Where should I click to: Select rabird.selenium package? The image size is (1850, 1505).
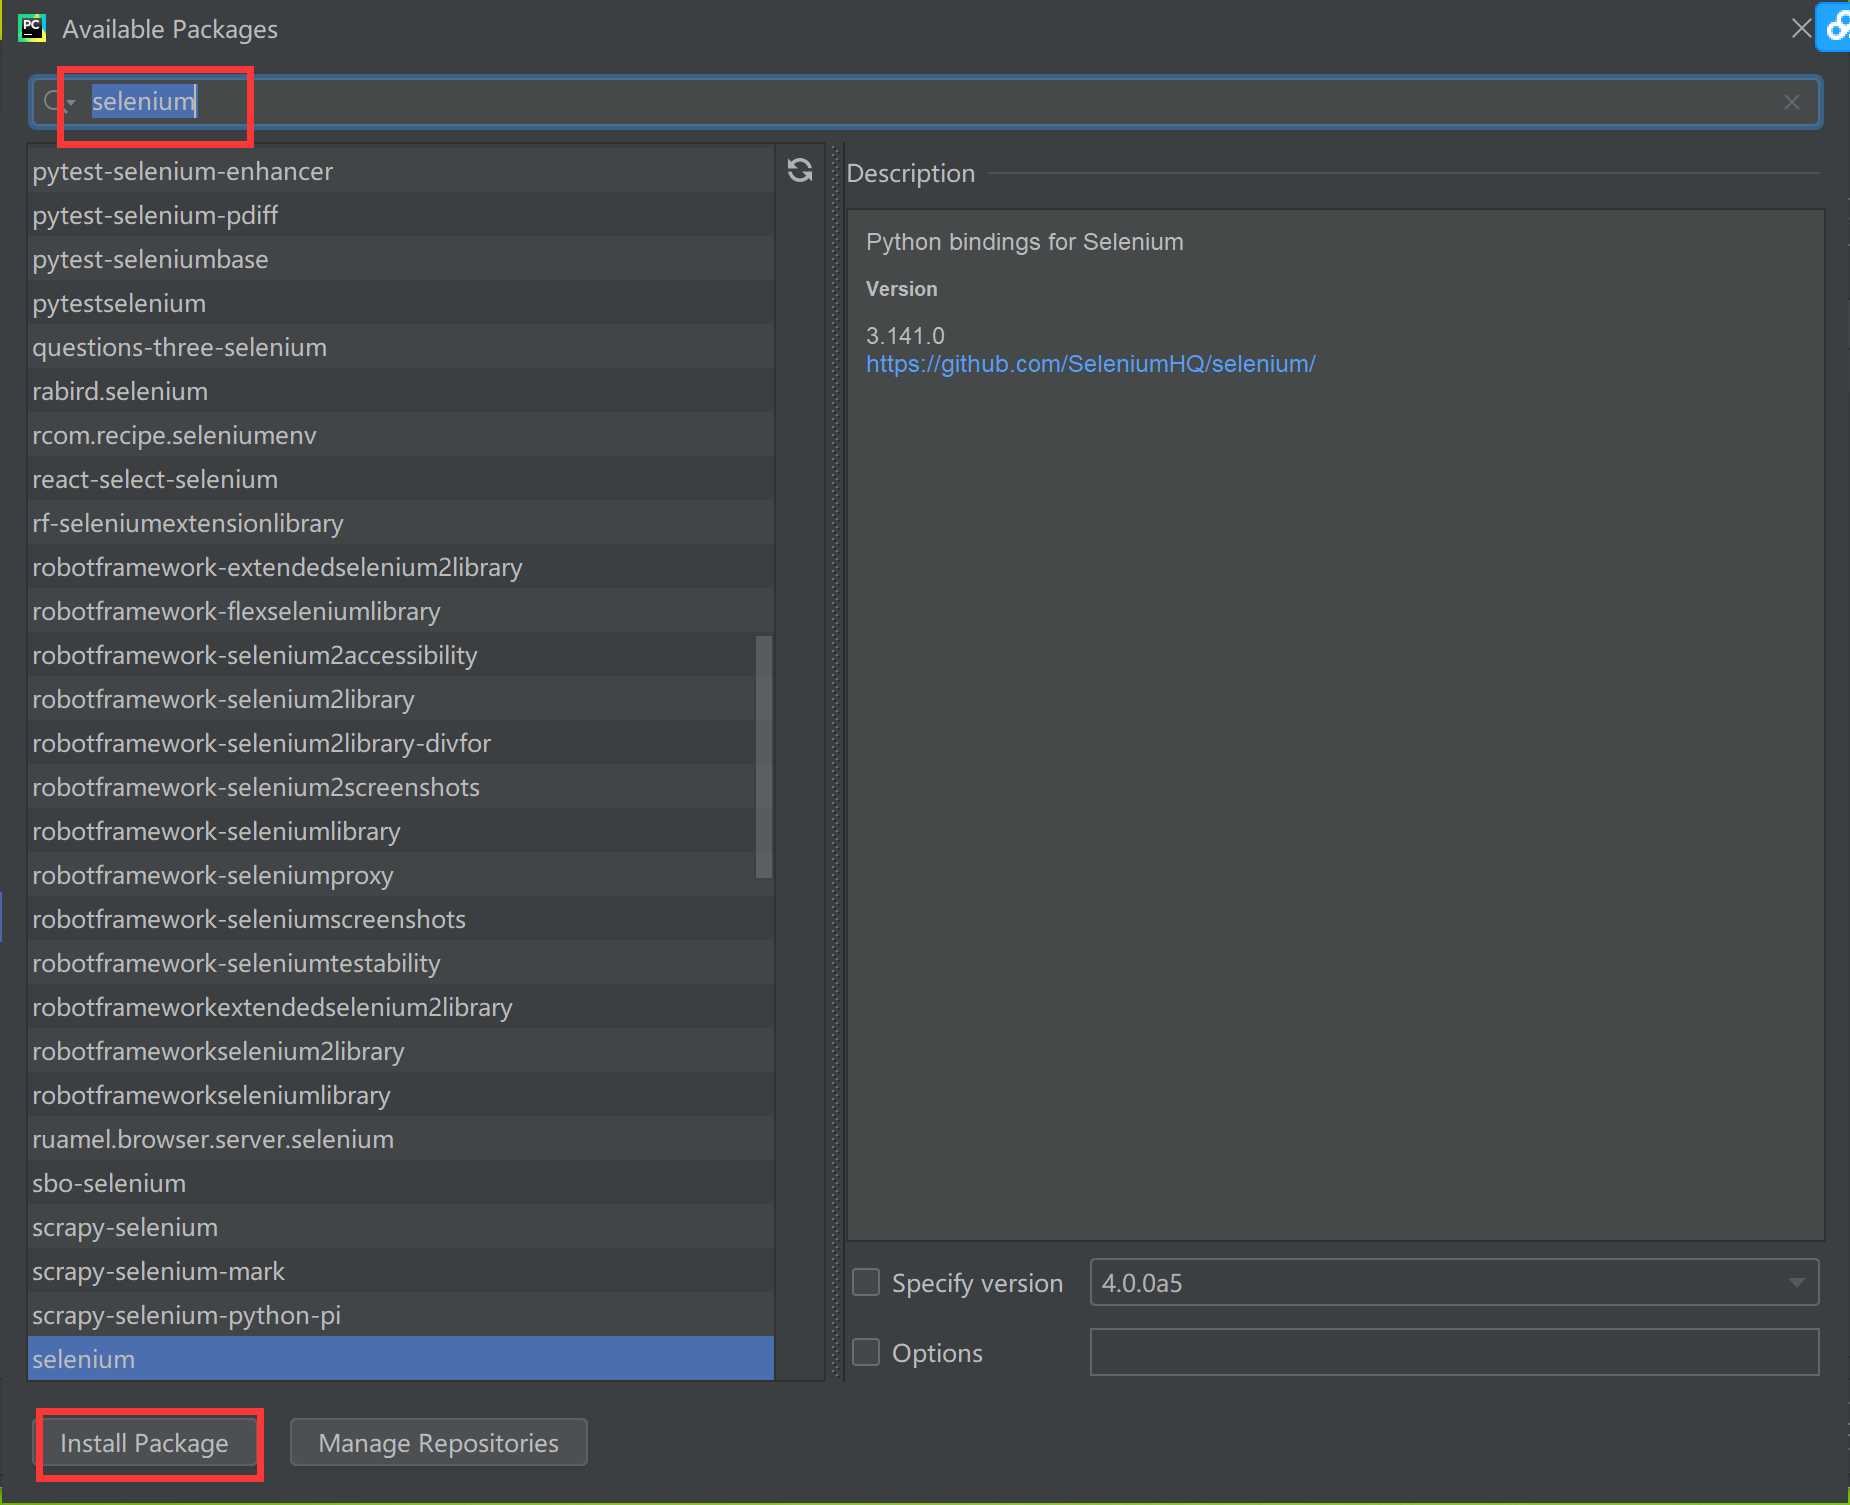401,391
